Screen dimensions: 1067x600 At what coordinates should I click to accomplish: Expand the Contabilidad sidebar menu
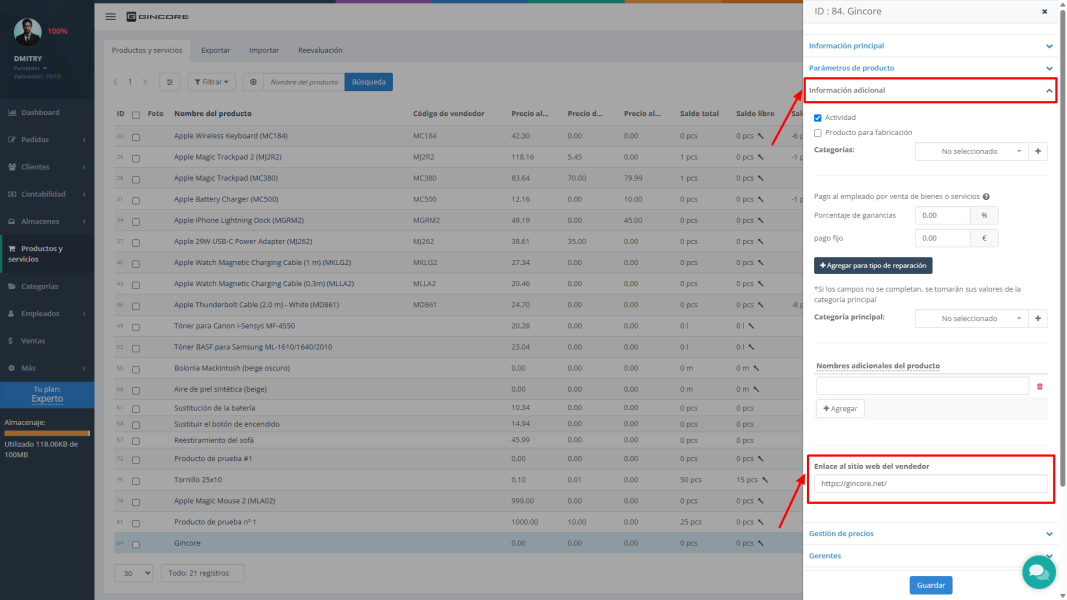47,194
